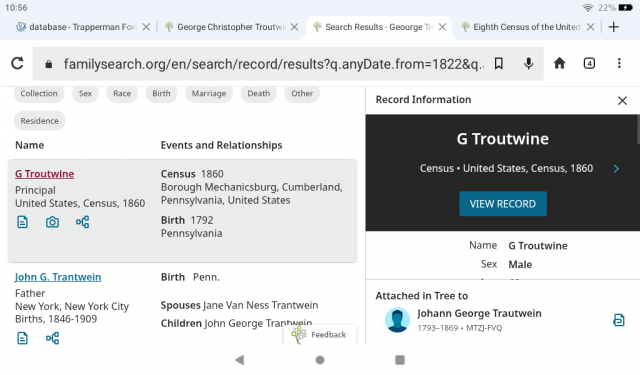Bookmark this page in the address bar

[498, 63]
